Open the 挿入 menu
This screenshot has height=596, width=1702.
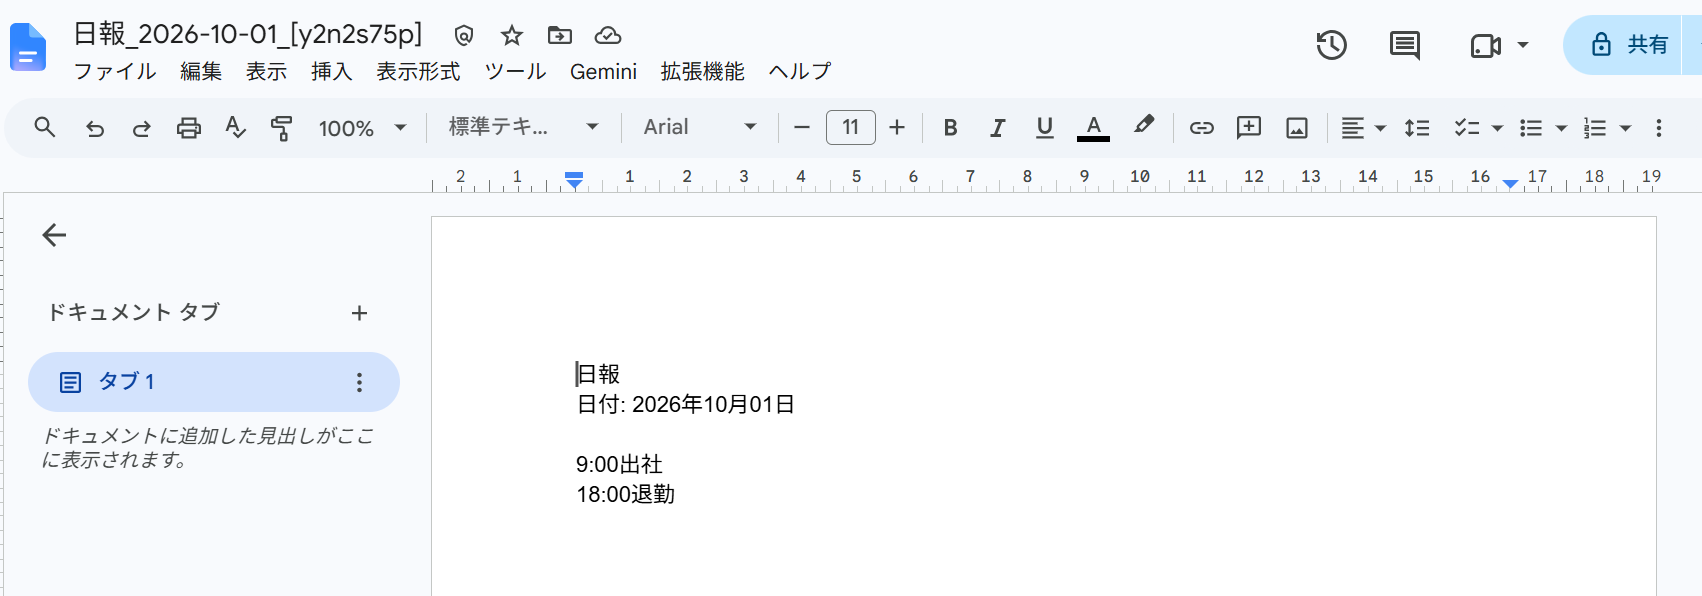coord(331,72)
